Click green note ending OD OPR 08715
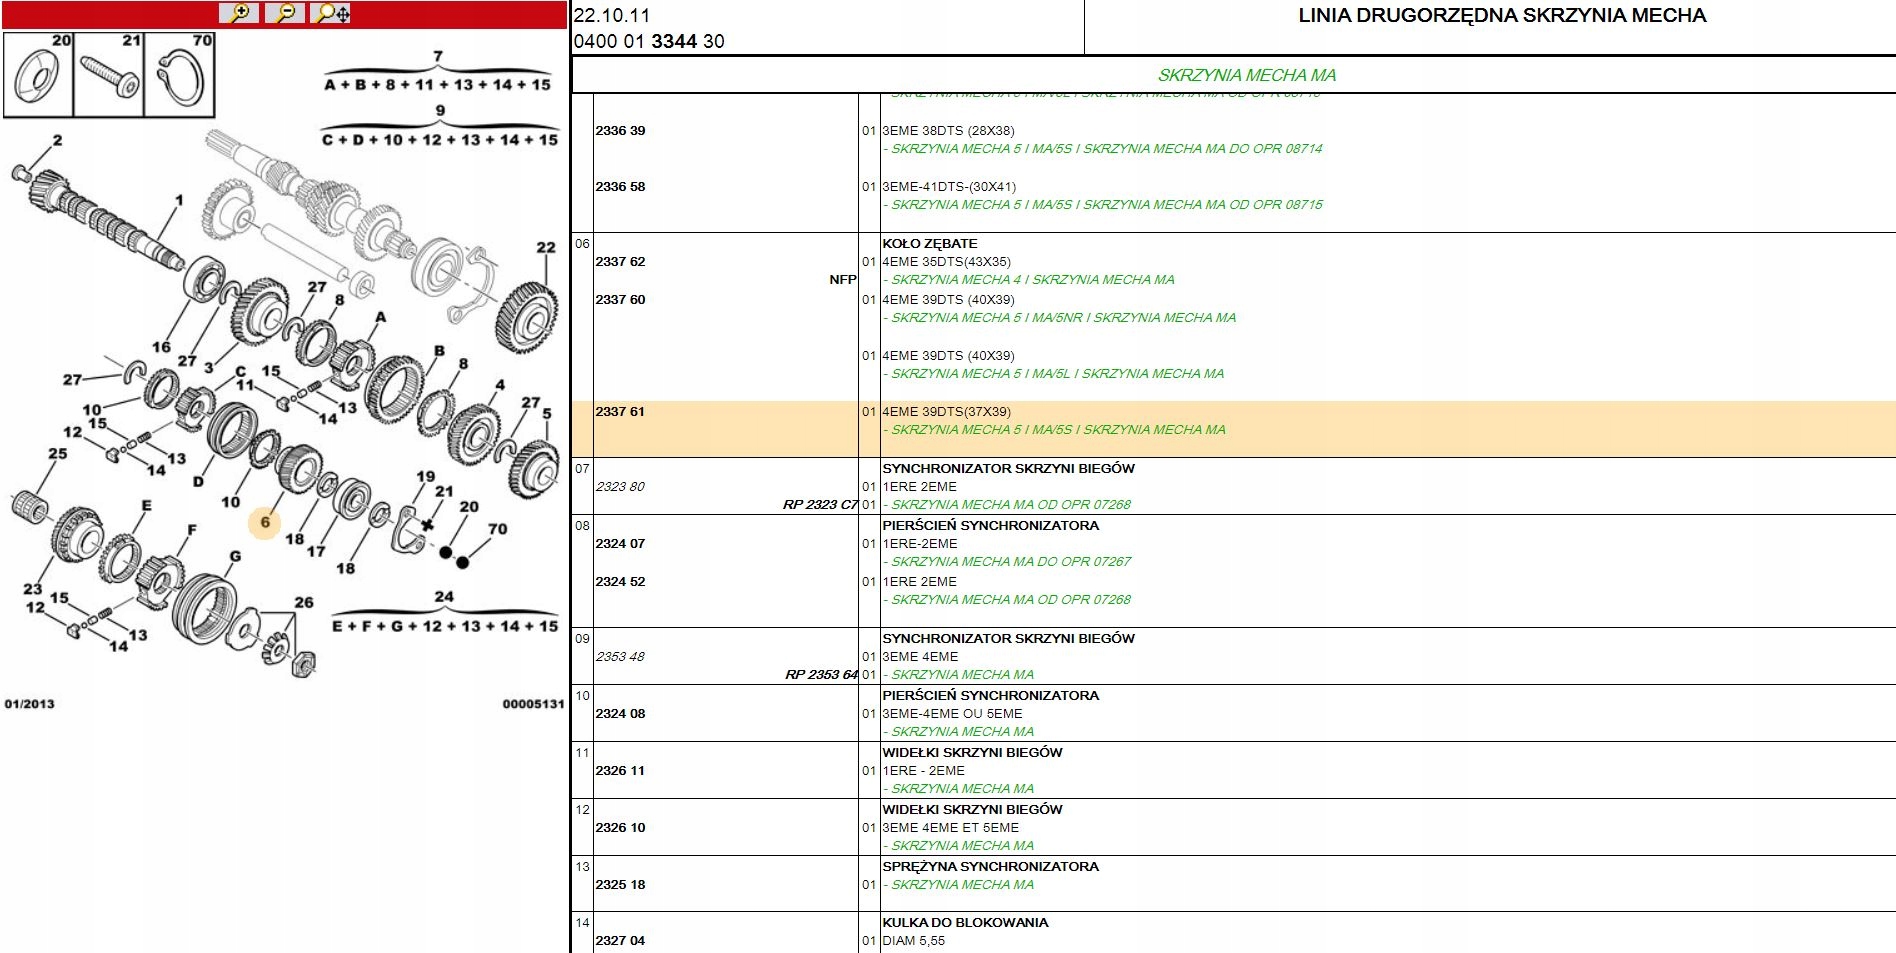This screenshot has height=953, width=1896. pyautogui.click(x=1102, y=204)
